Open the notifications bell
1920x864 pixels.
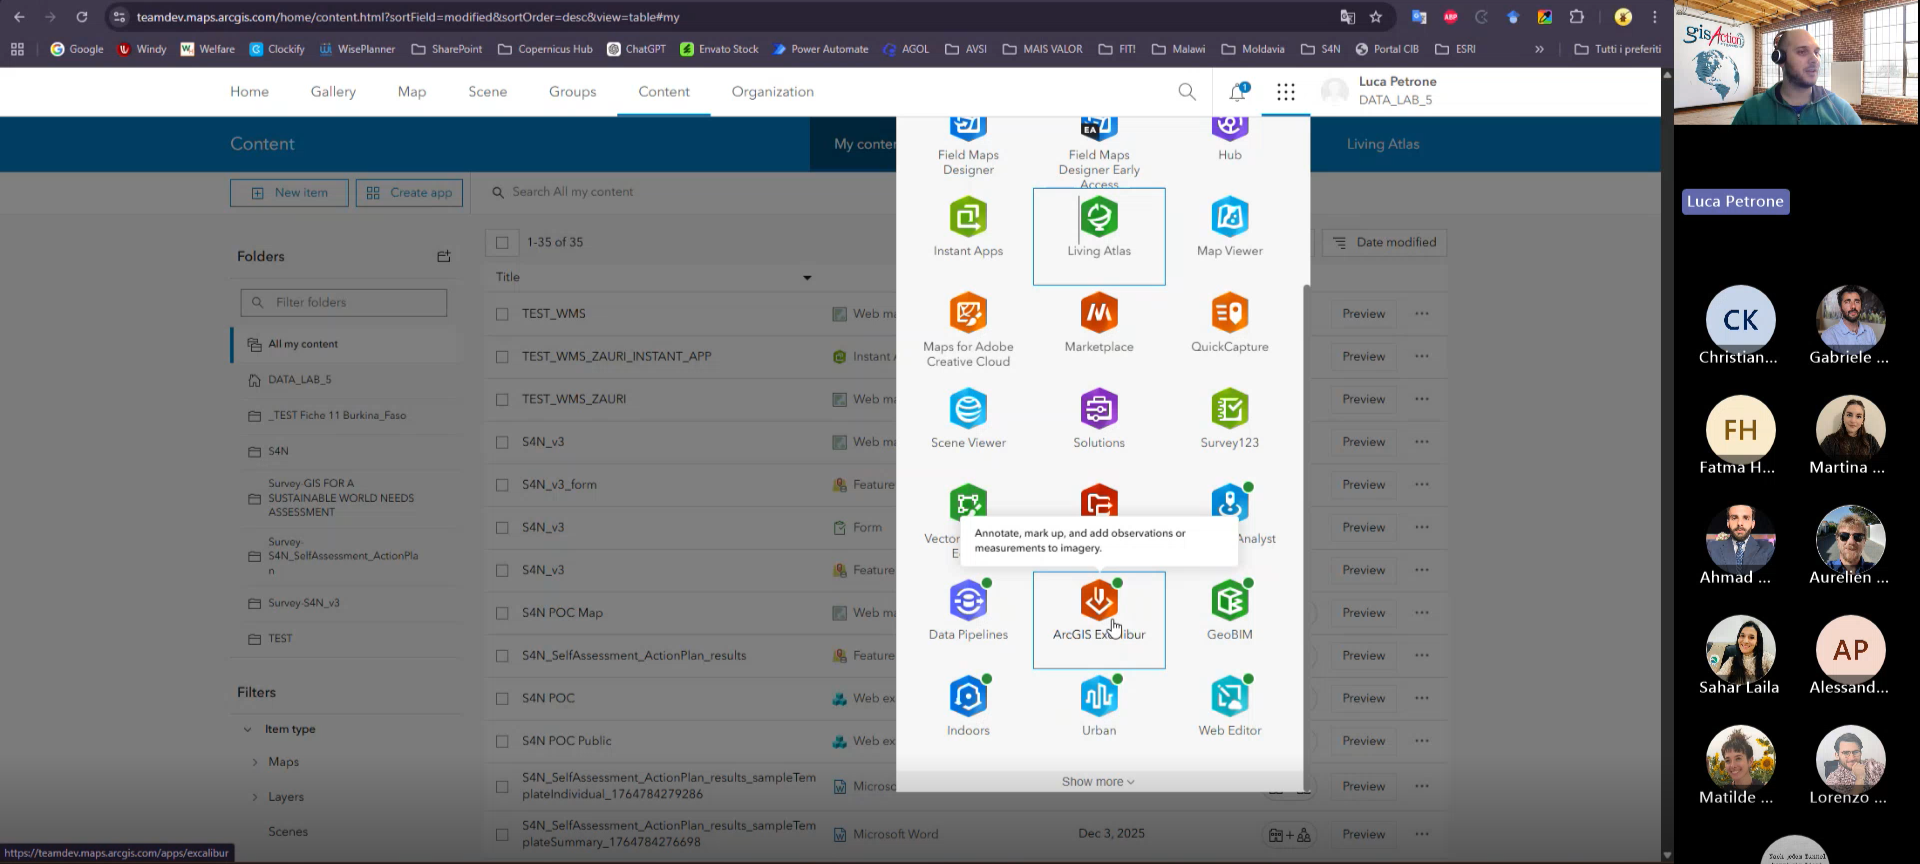click(x=1237, y=92)
